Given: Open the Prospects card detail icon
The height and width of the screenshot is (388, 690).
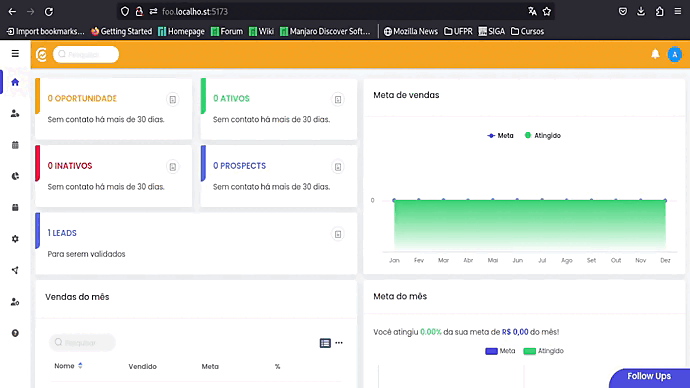Looking at the screenshot, I should click(x=338, y=167).
